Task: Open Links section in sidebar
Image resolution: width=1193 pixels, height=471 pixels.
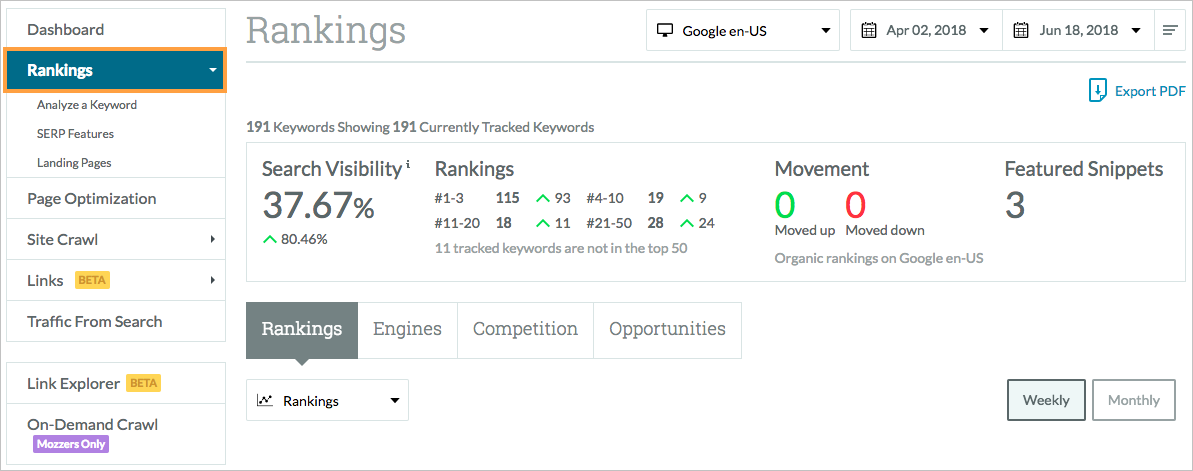Action: 116,281
